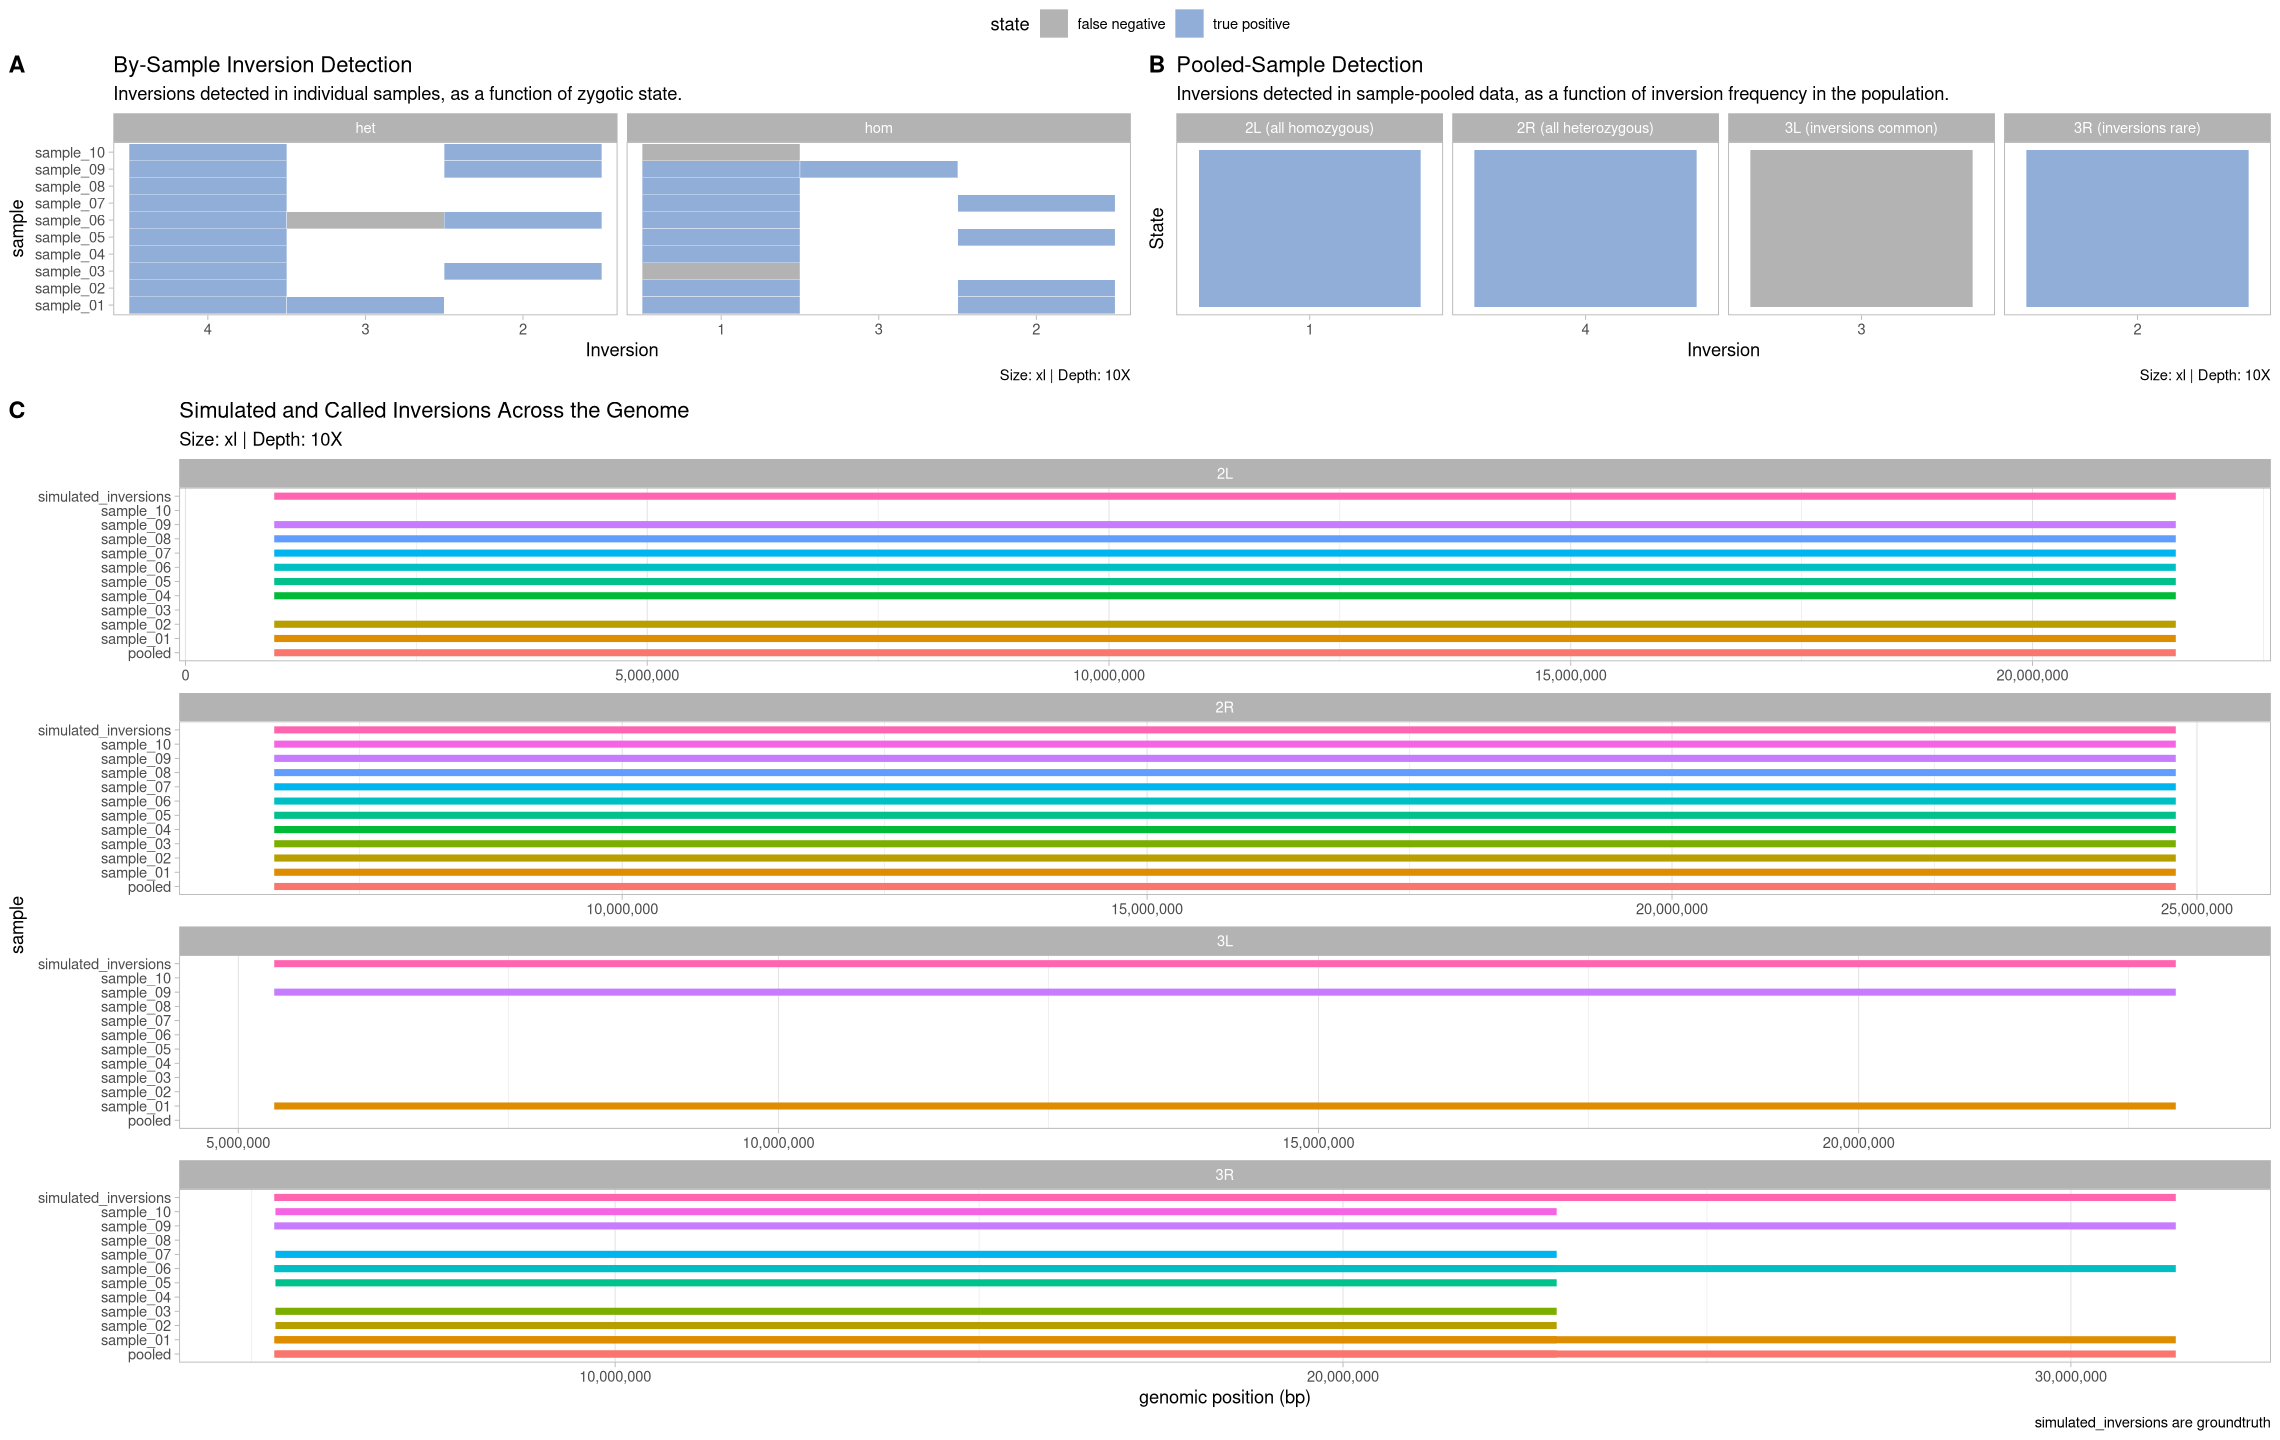Click 'simulated_inversions are groundtruth' caption
The image size is (2280, 1440).
pos(2152,1423)
